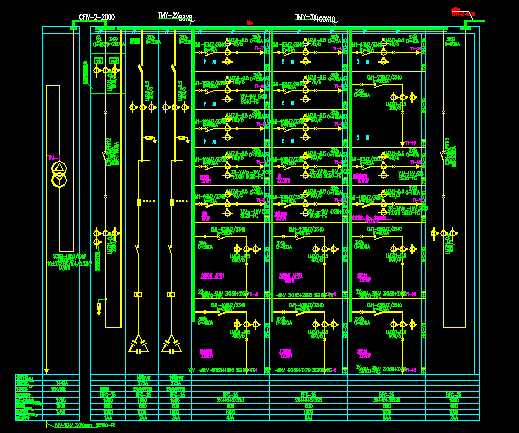The height and width of the screenshot is (433, 519).
Task: Select the white CFW busbar label at top left
Action: click(x=97, y=17)
